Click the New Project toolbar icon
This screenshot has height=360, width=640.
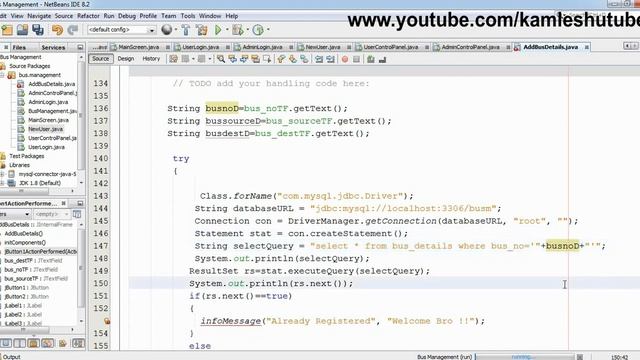7,30
